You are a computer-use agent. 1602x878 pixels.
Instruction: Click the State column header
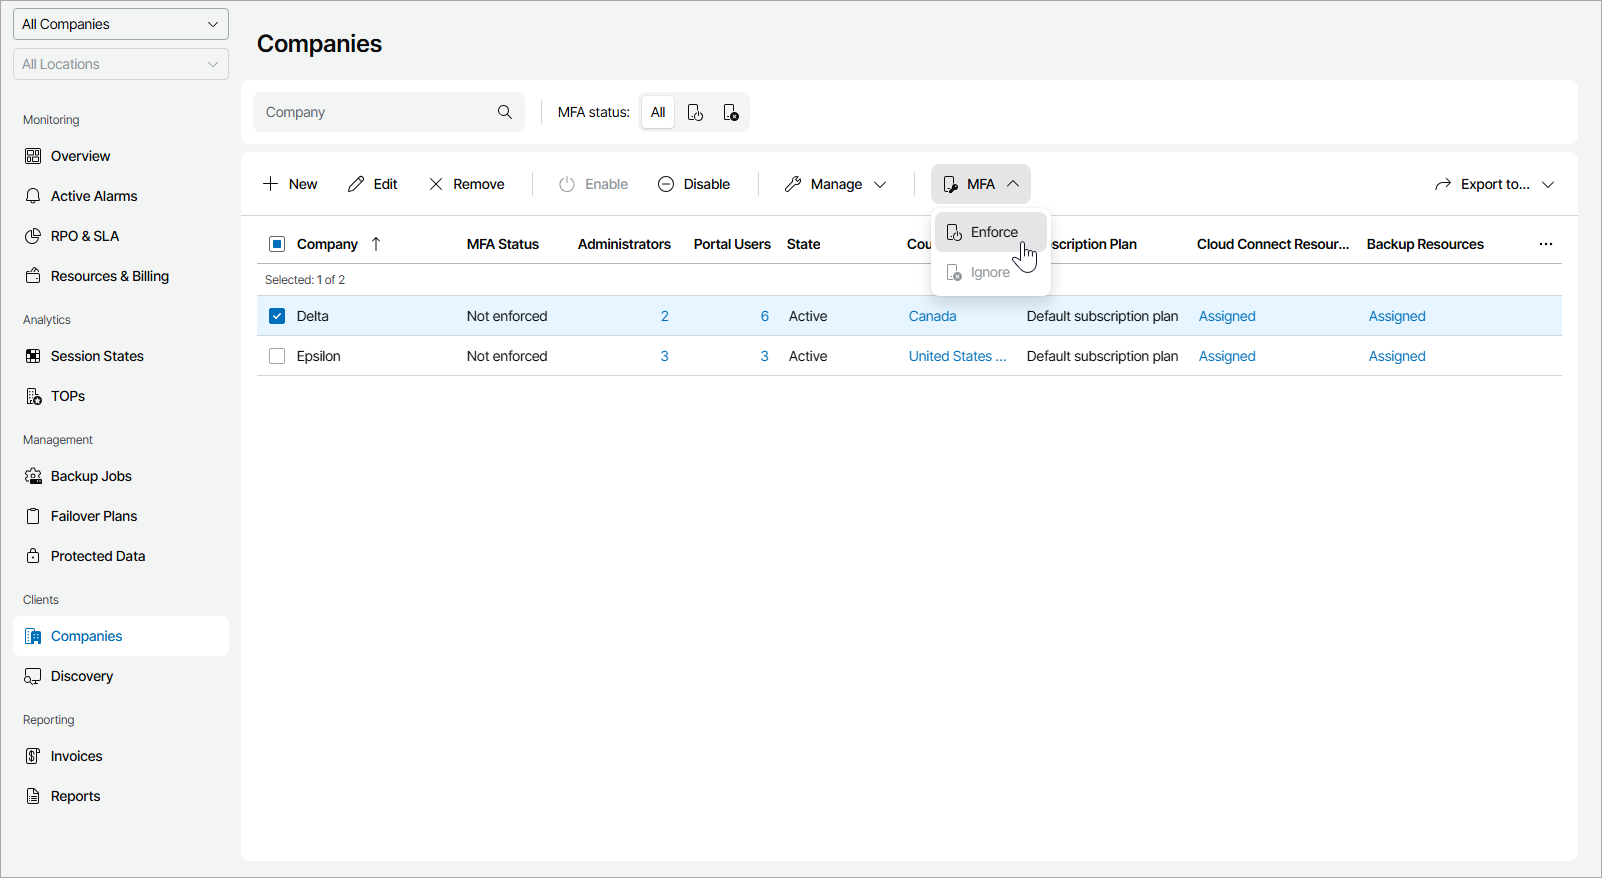tap(804, 244)
